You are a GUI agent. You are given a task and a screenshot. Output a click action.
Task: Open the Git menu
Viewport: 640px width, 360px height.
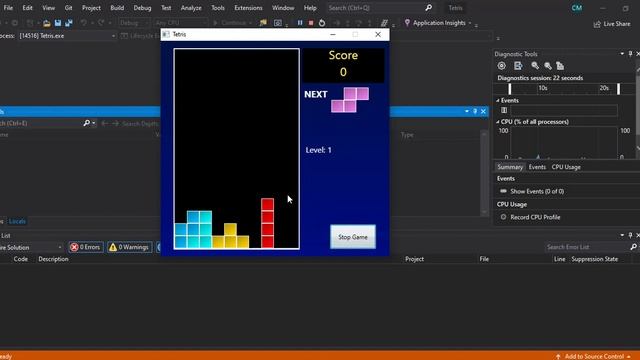point(68,8)
